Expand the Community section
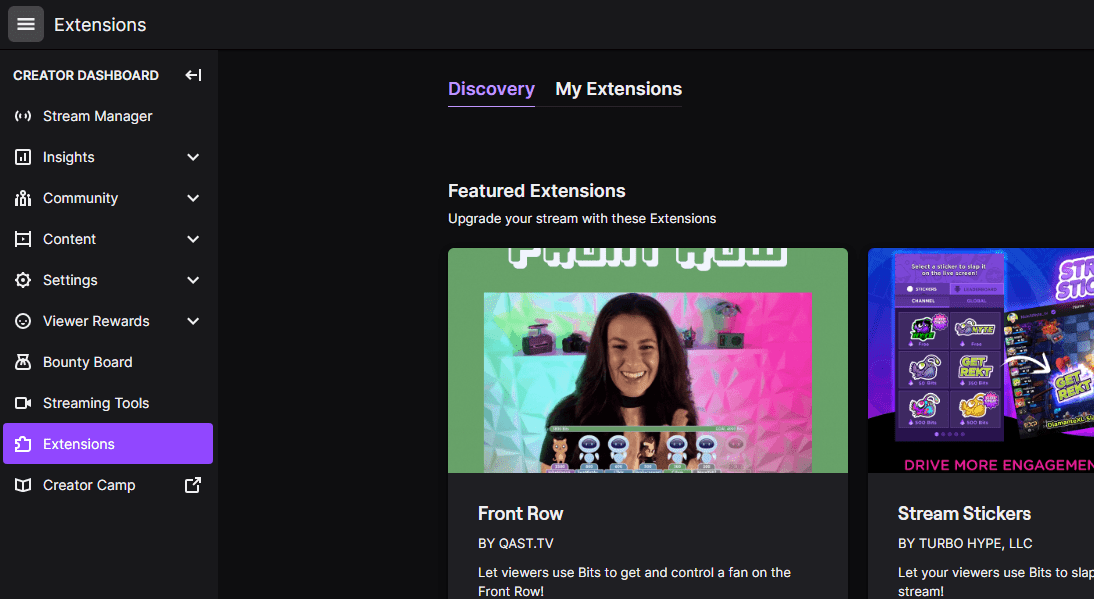The height and width of the screenshot is (599, 1094). coord(192,198)
